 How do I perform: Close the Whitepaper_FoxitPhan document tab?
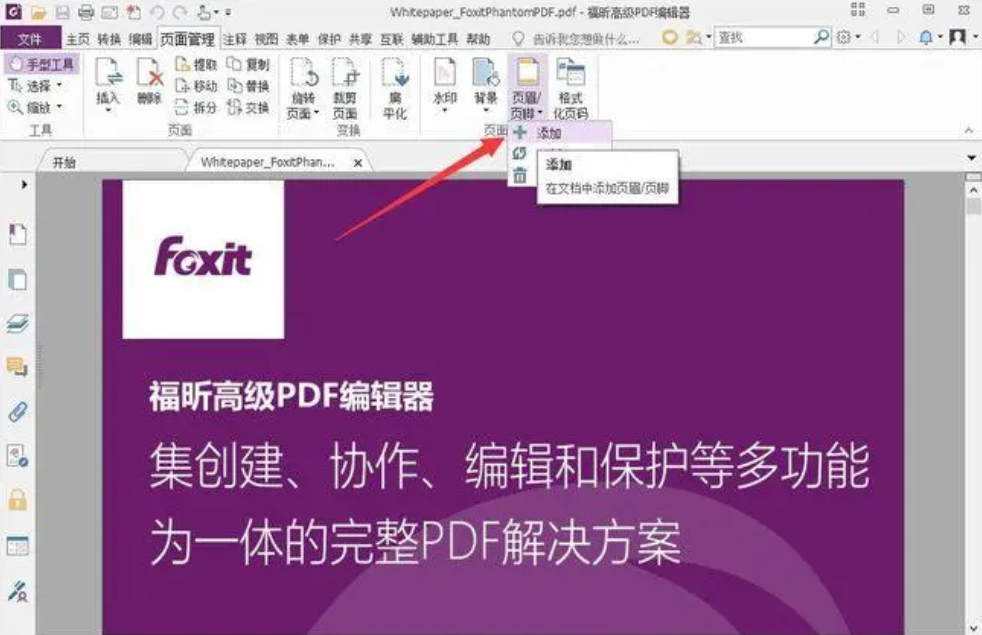tap(358, 163)
